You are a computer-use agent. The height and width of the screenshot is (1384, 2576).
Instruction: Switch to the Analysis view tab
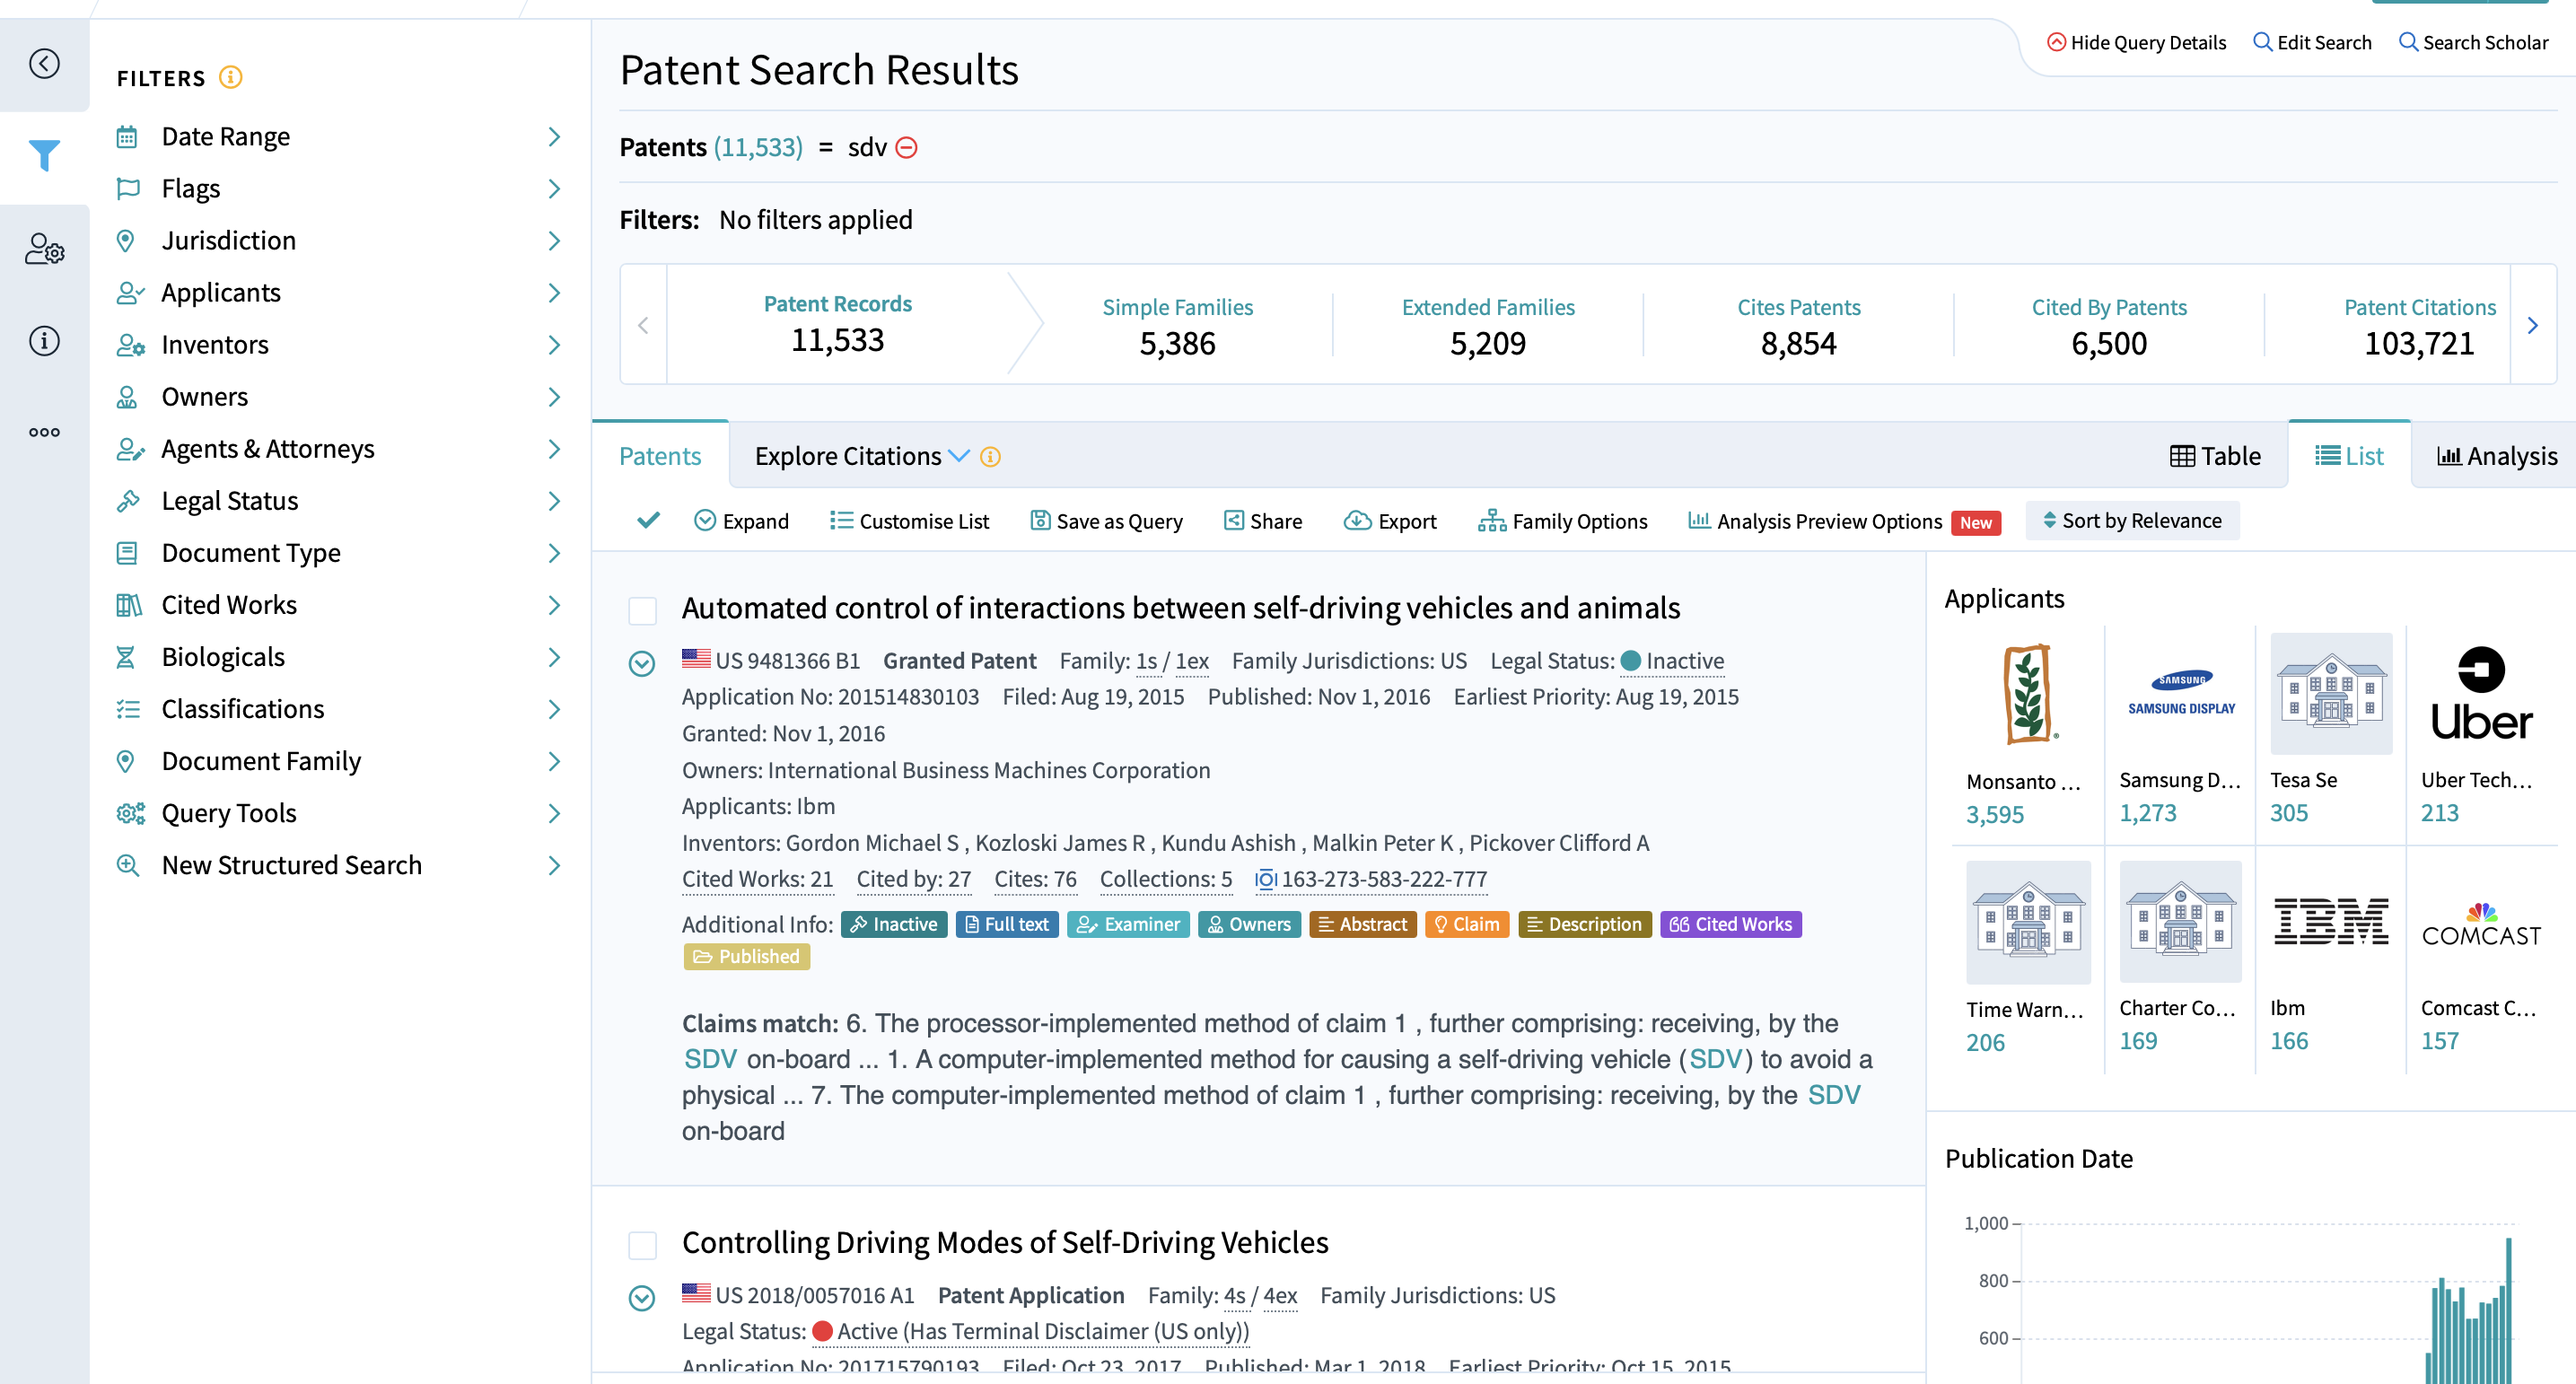point(2496,456)
